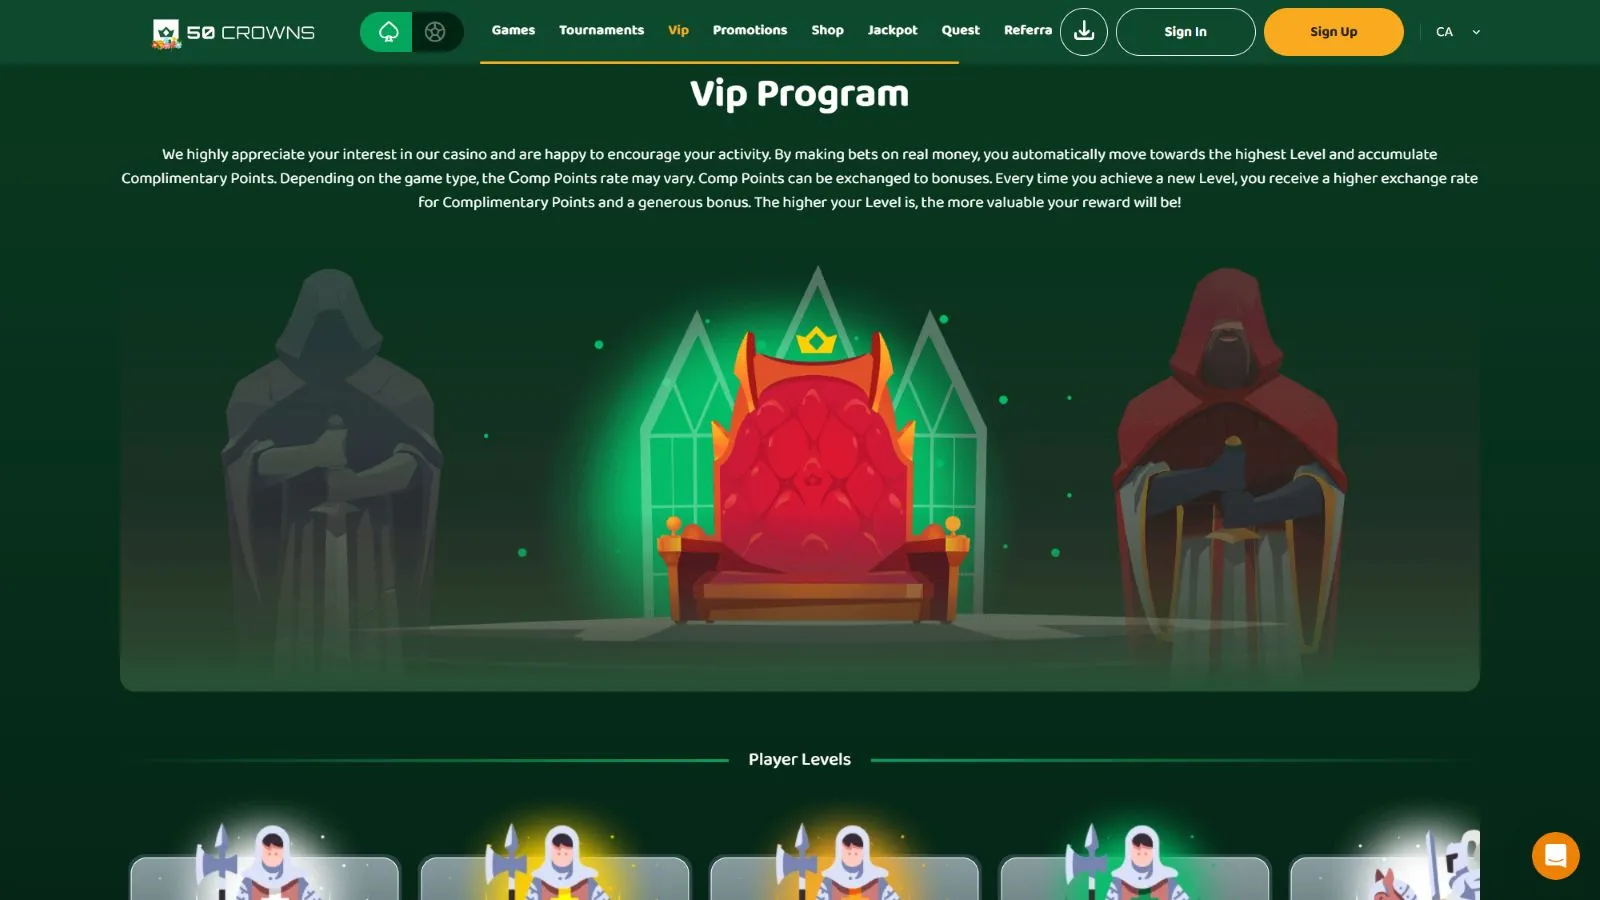Image resolution: width=1600 pixels, height=900 pixels.
Task: Switch to sports mode ball toggle
Action: pyautogui.click(x=436, y=32)
